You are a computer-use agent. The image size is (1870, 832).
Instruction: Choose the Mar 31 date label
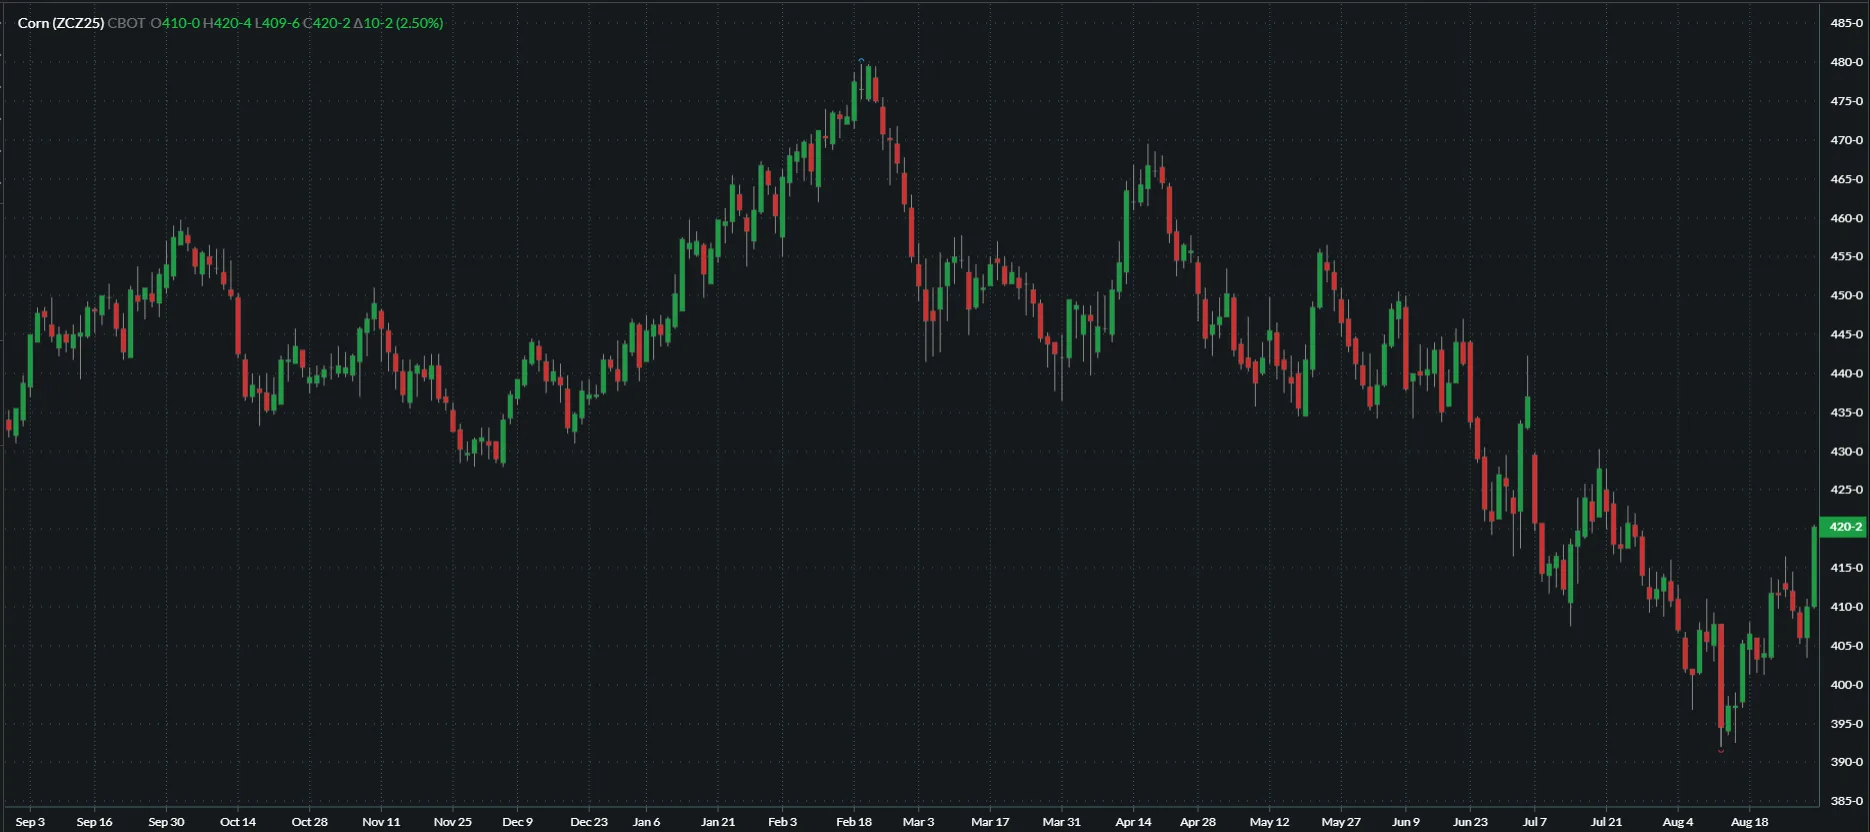click(x=1061, y=822)
